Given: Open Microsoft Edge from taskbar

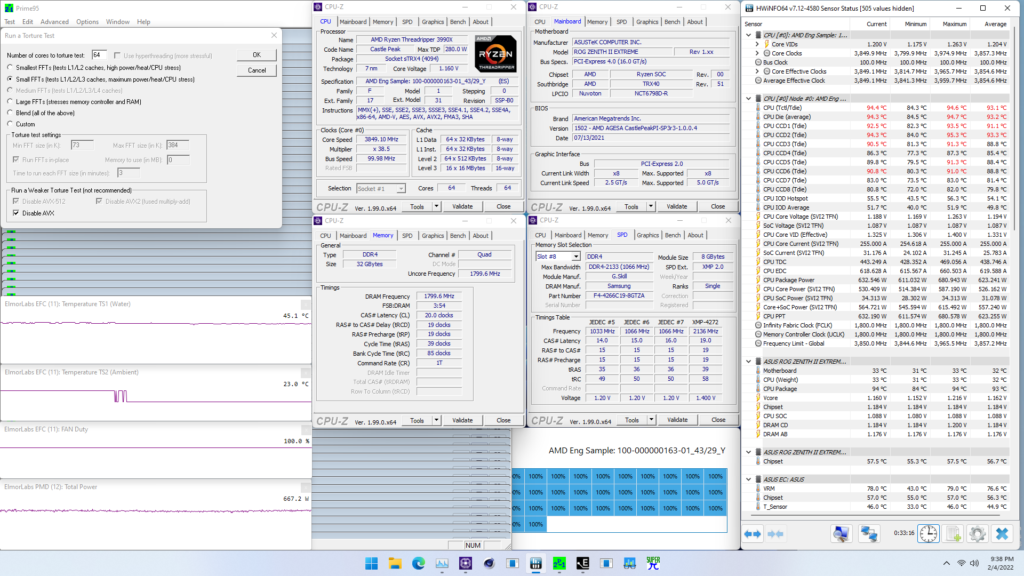Looking at the screenshot, I should (x=418, y=563).
